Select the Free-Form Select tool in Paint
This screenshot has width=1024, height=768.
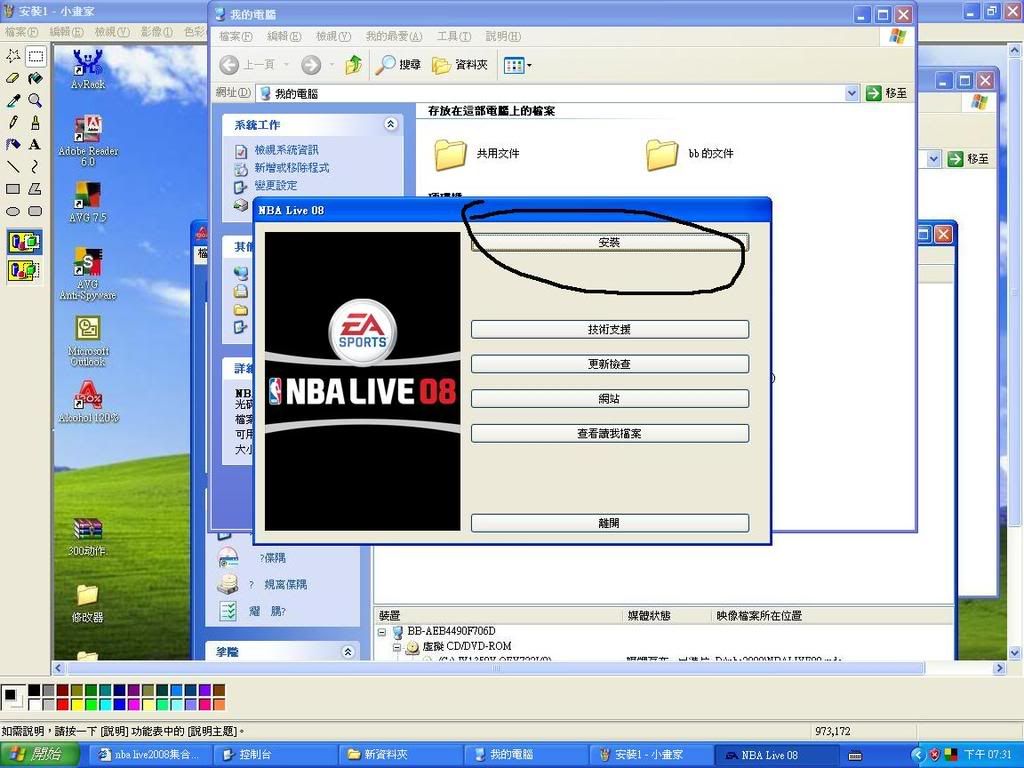click(13, 56)
